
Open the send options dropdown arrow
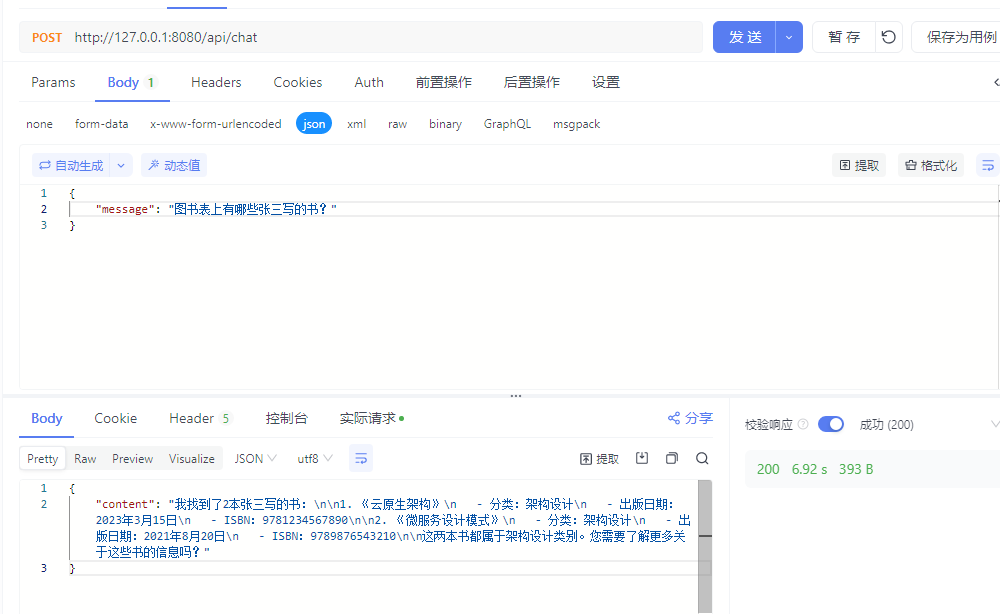789,37
